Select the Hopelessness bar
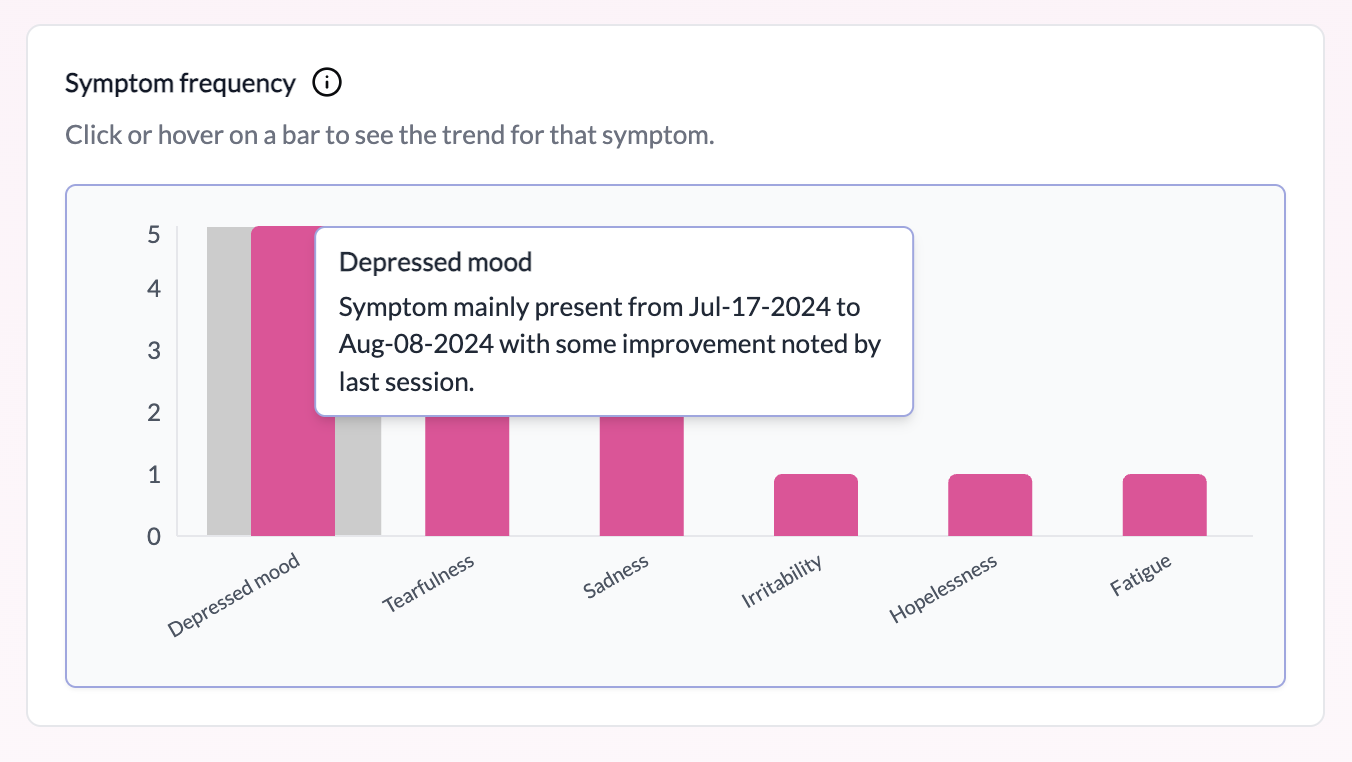Screen dimensions: 1352x762 [990, 503]
